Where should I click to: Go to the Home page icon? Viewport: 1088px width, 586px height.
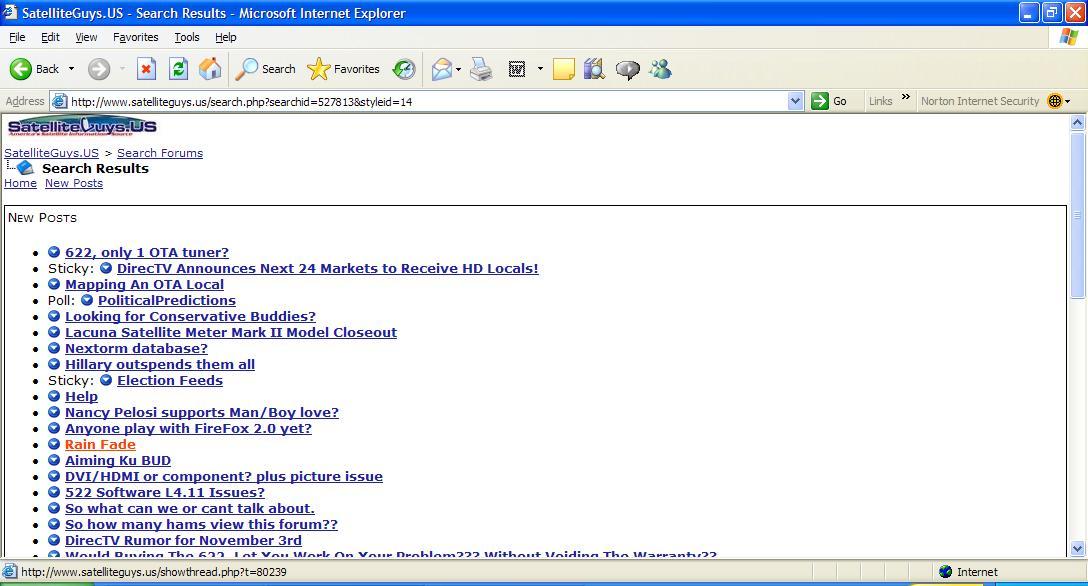click(x=210, y=69)
